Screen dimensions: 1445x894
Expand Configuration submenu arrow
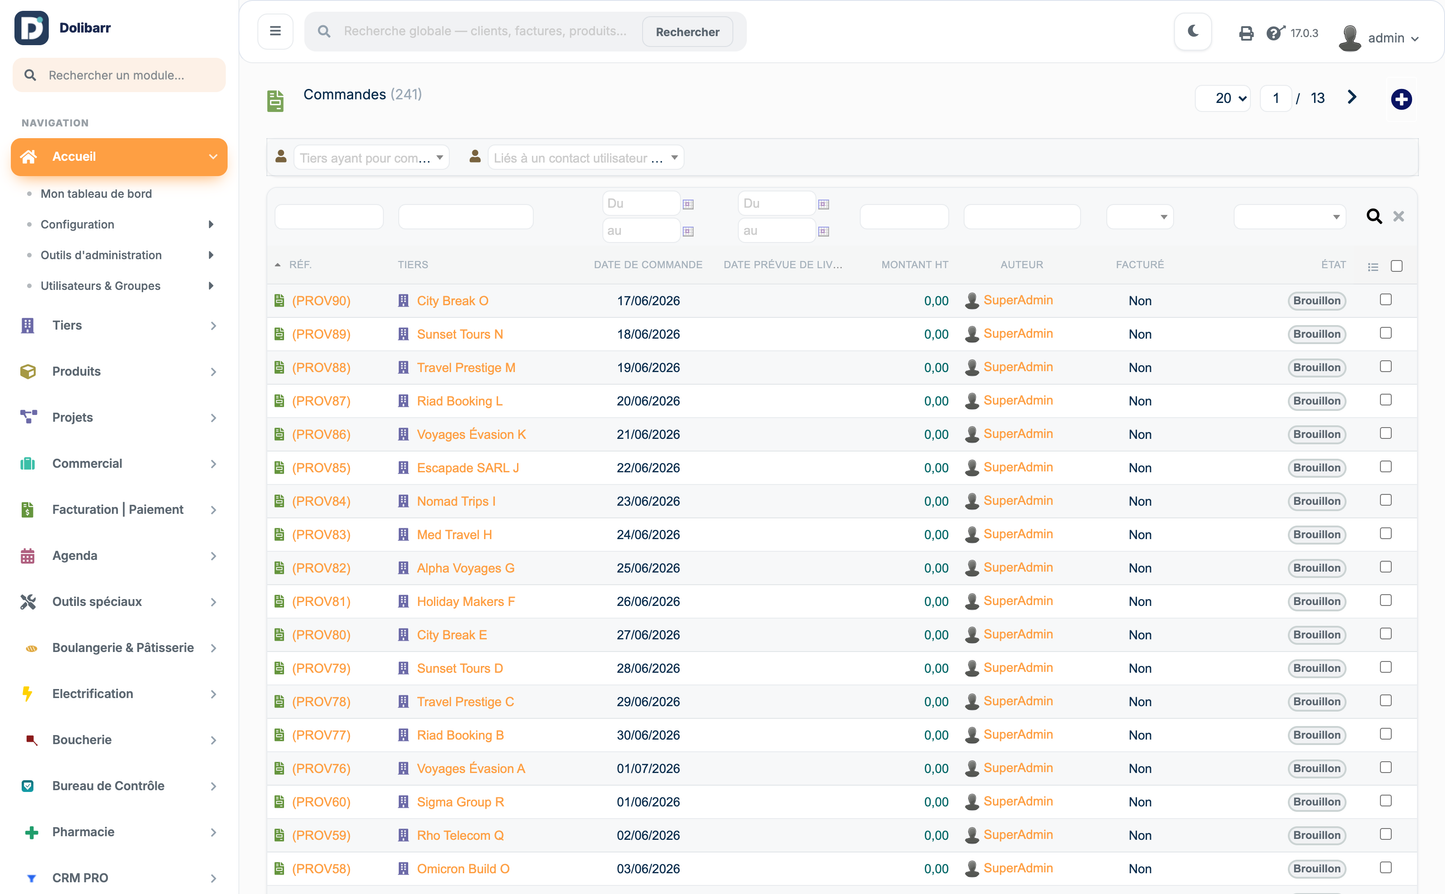210,225
